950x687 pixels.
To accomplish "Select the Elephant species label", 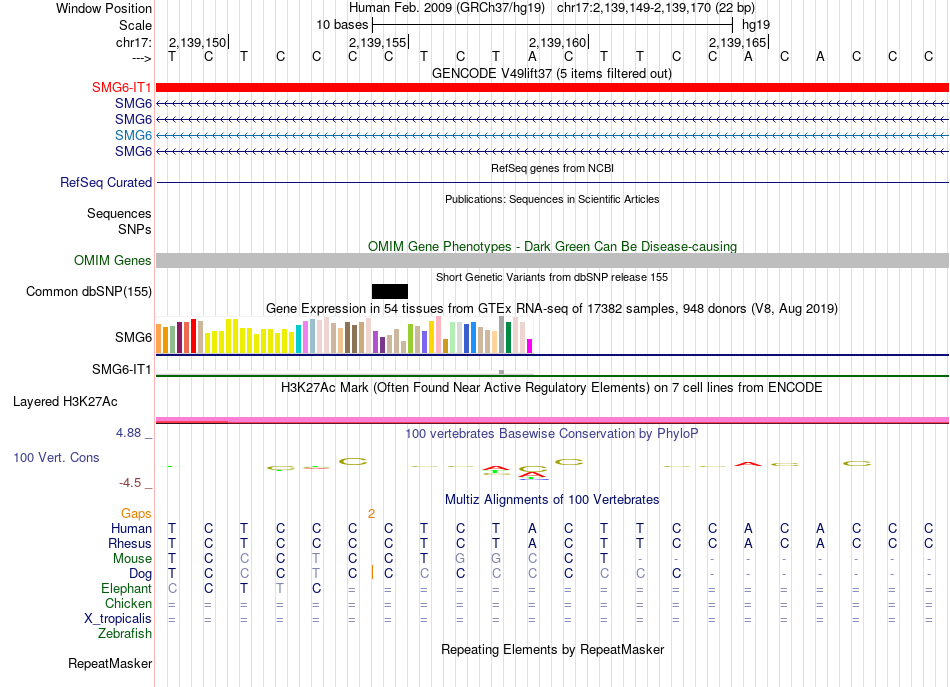I will point(127,588).
